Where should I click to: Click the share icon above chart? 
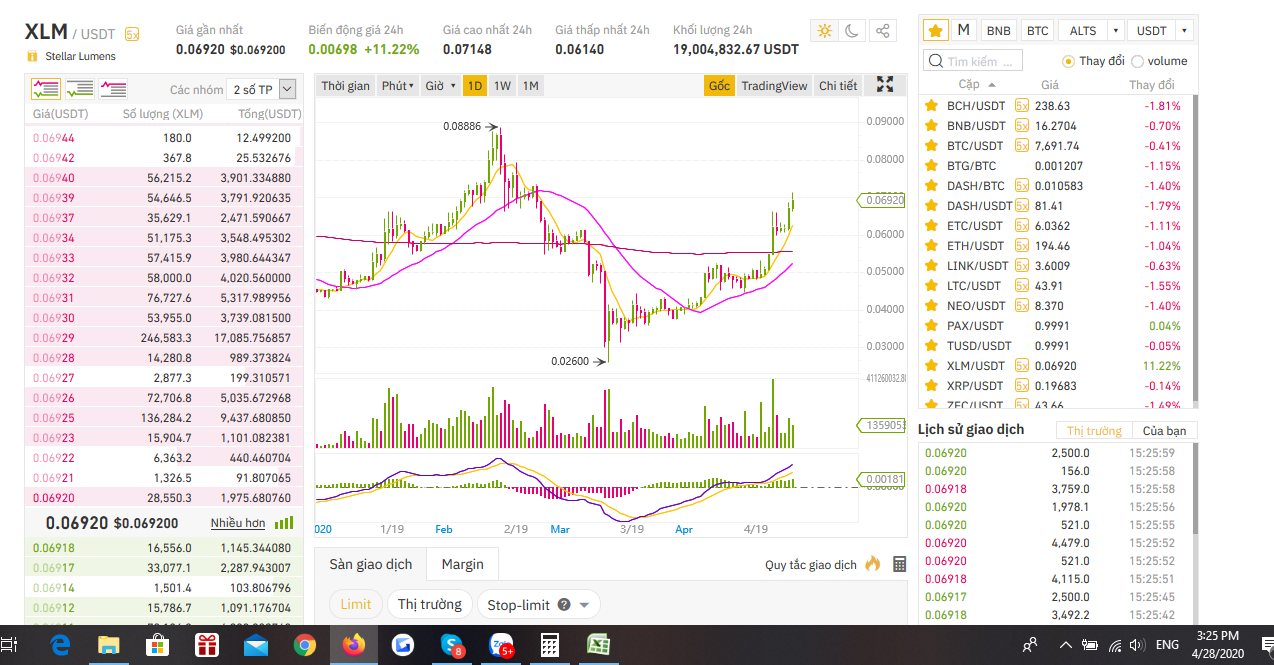tap(883, 31)
